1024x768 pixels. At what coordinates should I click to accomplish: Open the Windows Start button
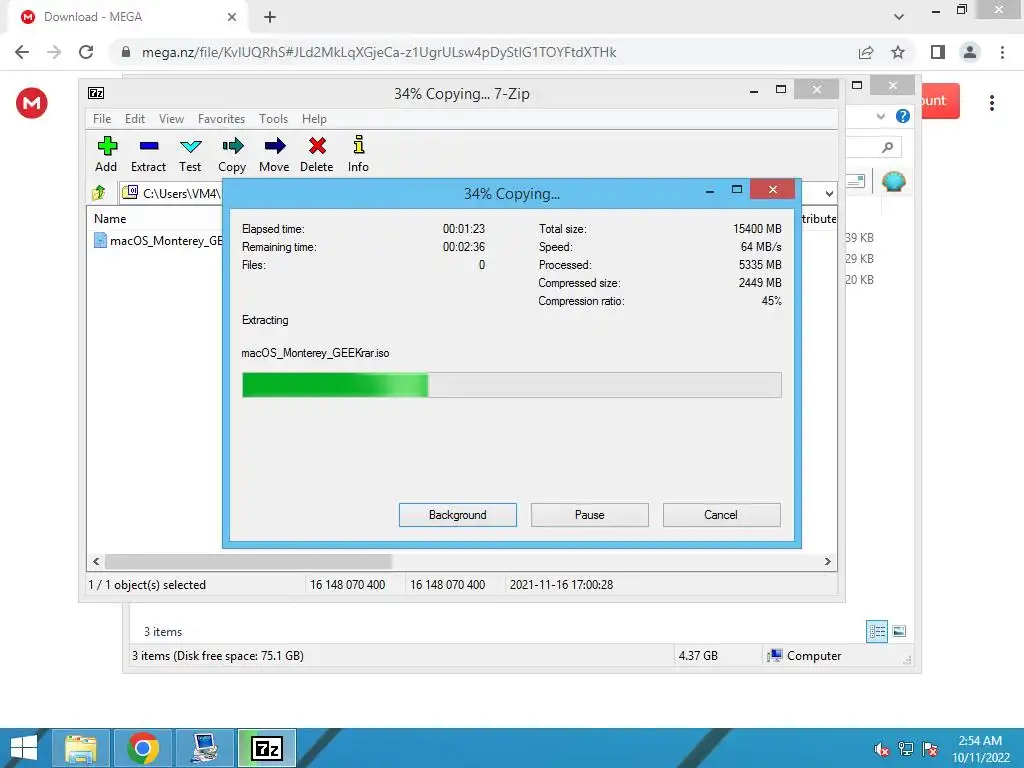point(24,748)
